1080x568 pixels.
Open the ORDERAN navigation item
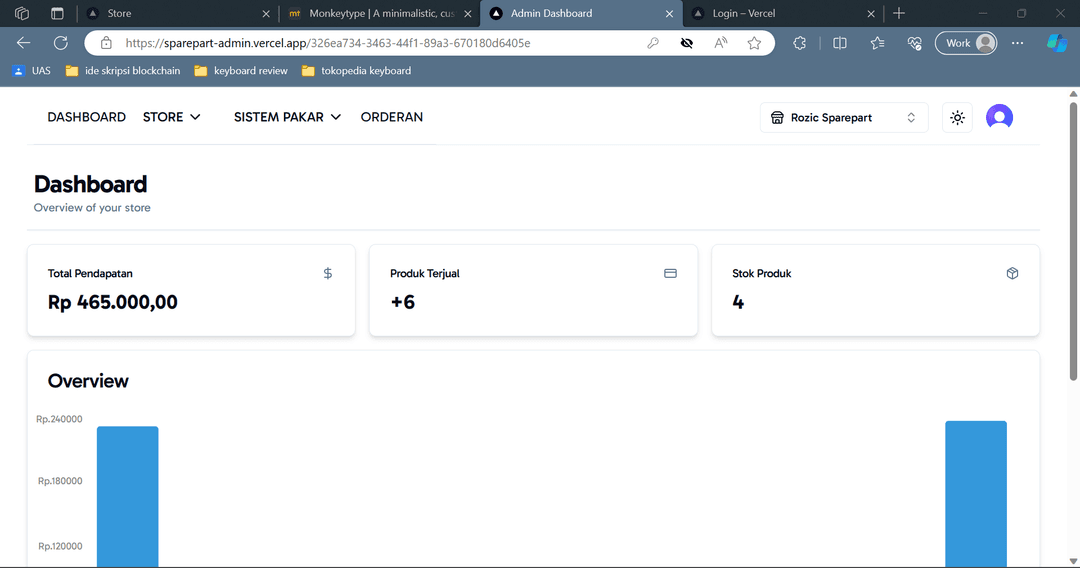[392, 117]
